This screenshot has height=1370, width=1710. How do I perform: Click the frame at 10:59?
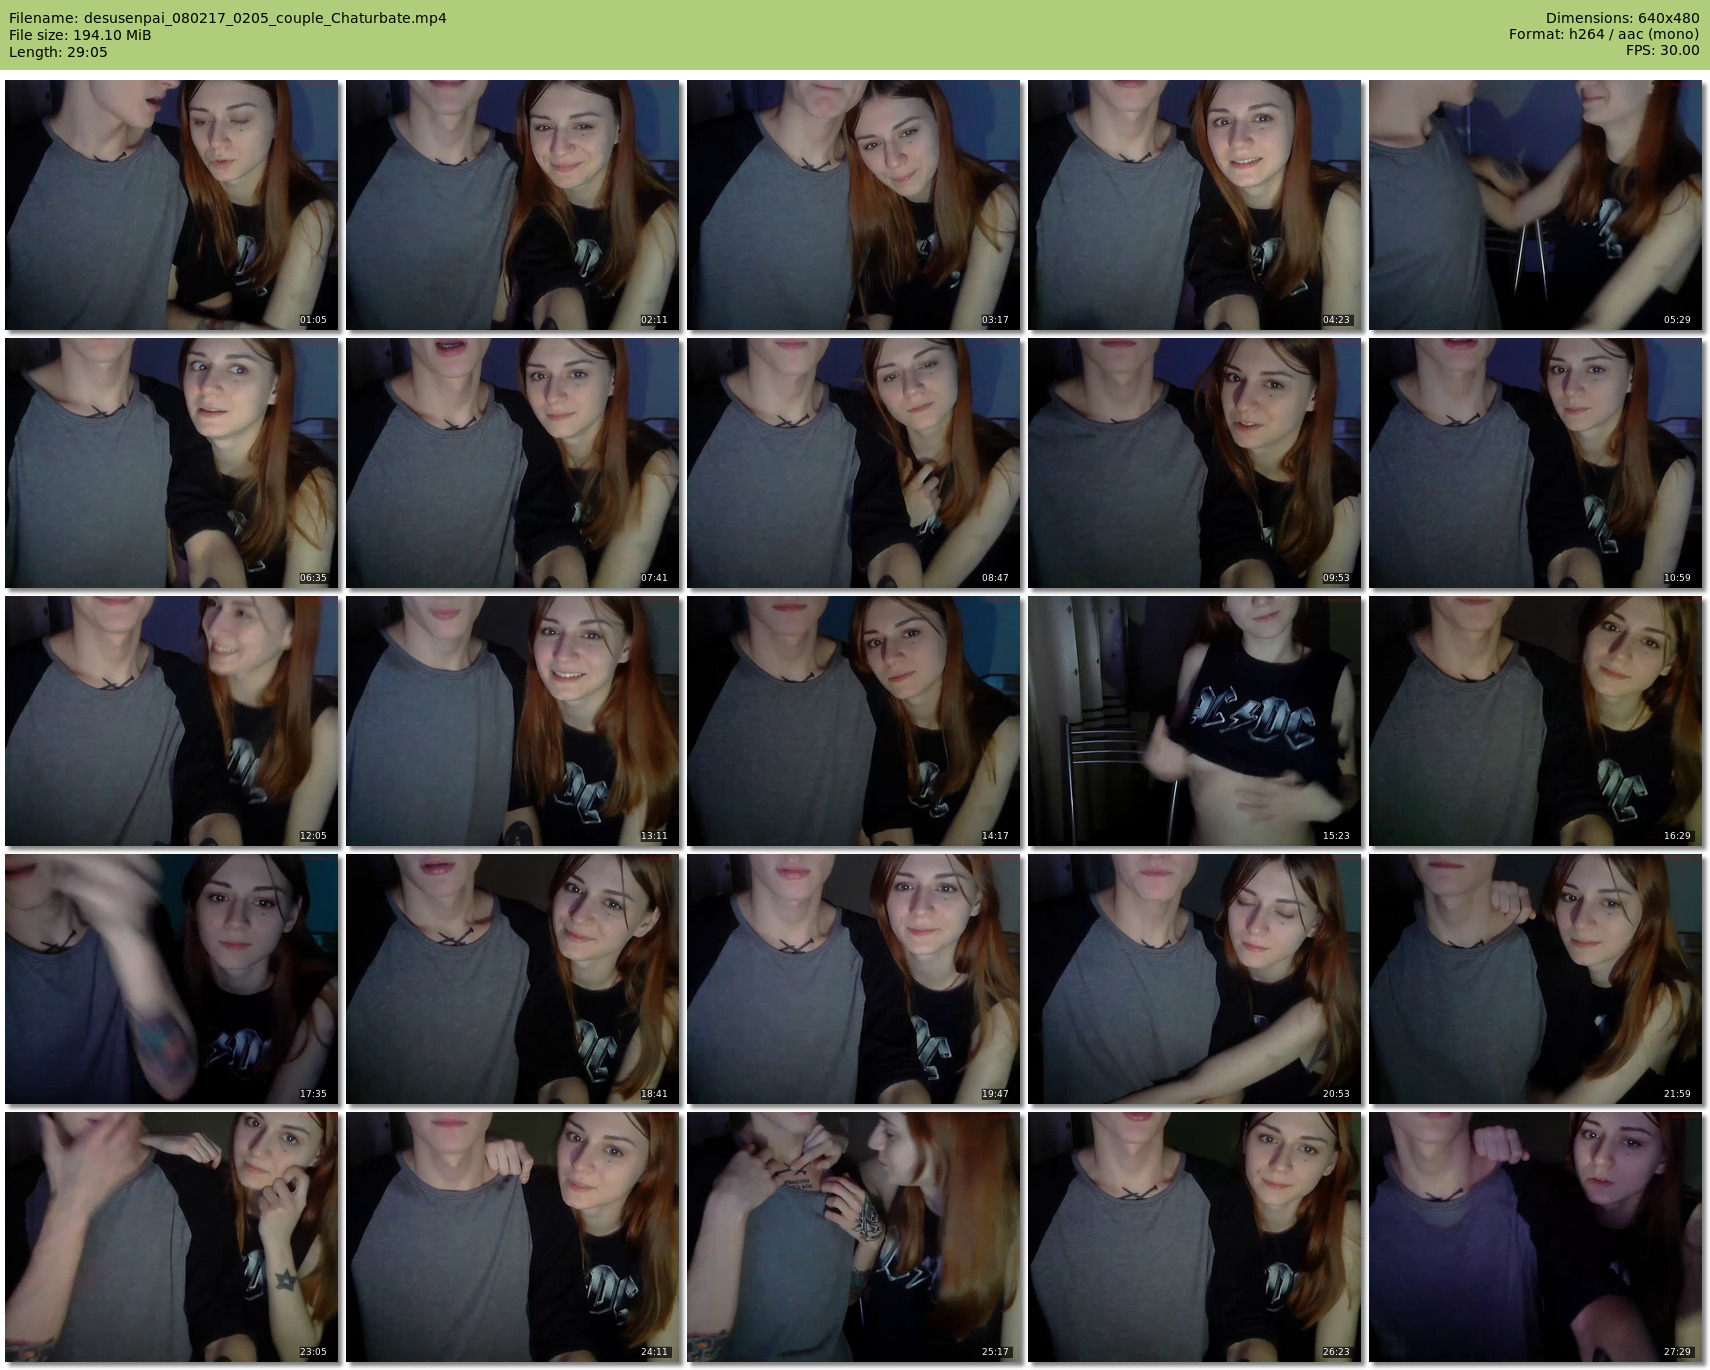click(x=1535, y=463)
